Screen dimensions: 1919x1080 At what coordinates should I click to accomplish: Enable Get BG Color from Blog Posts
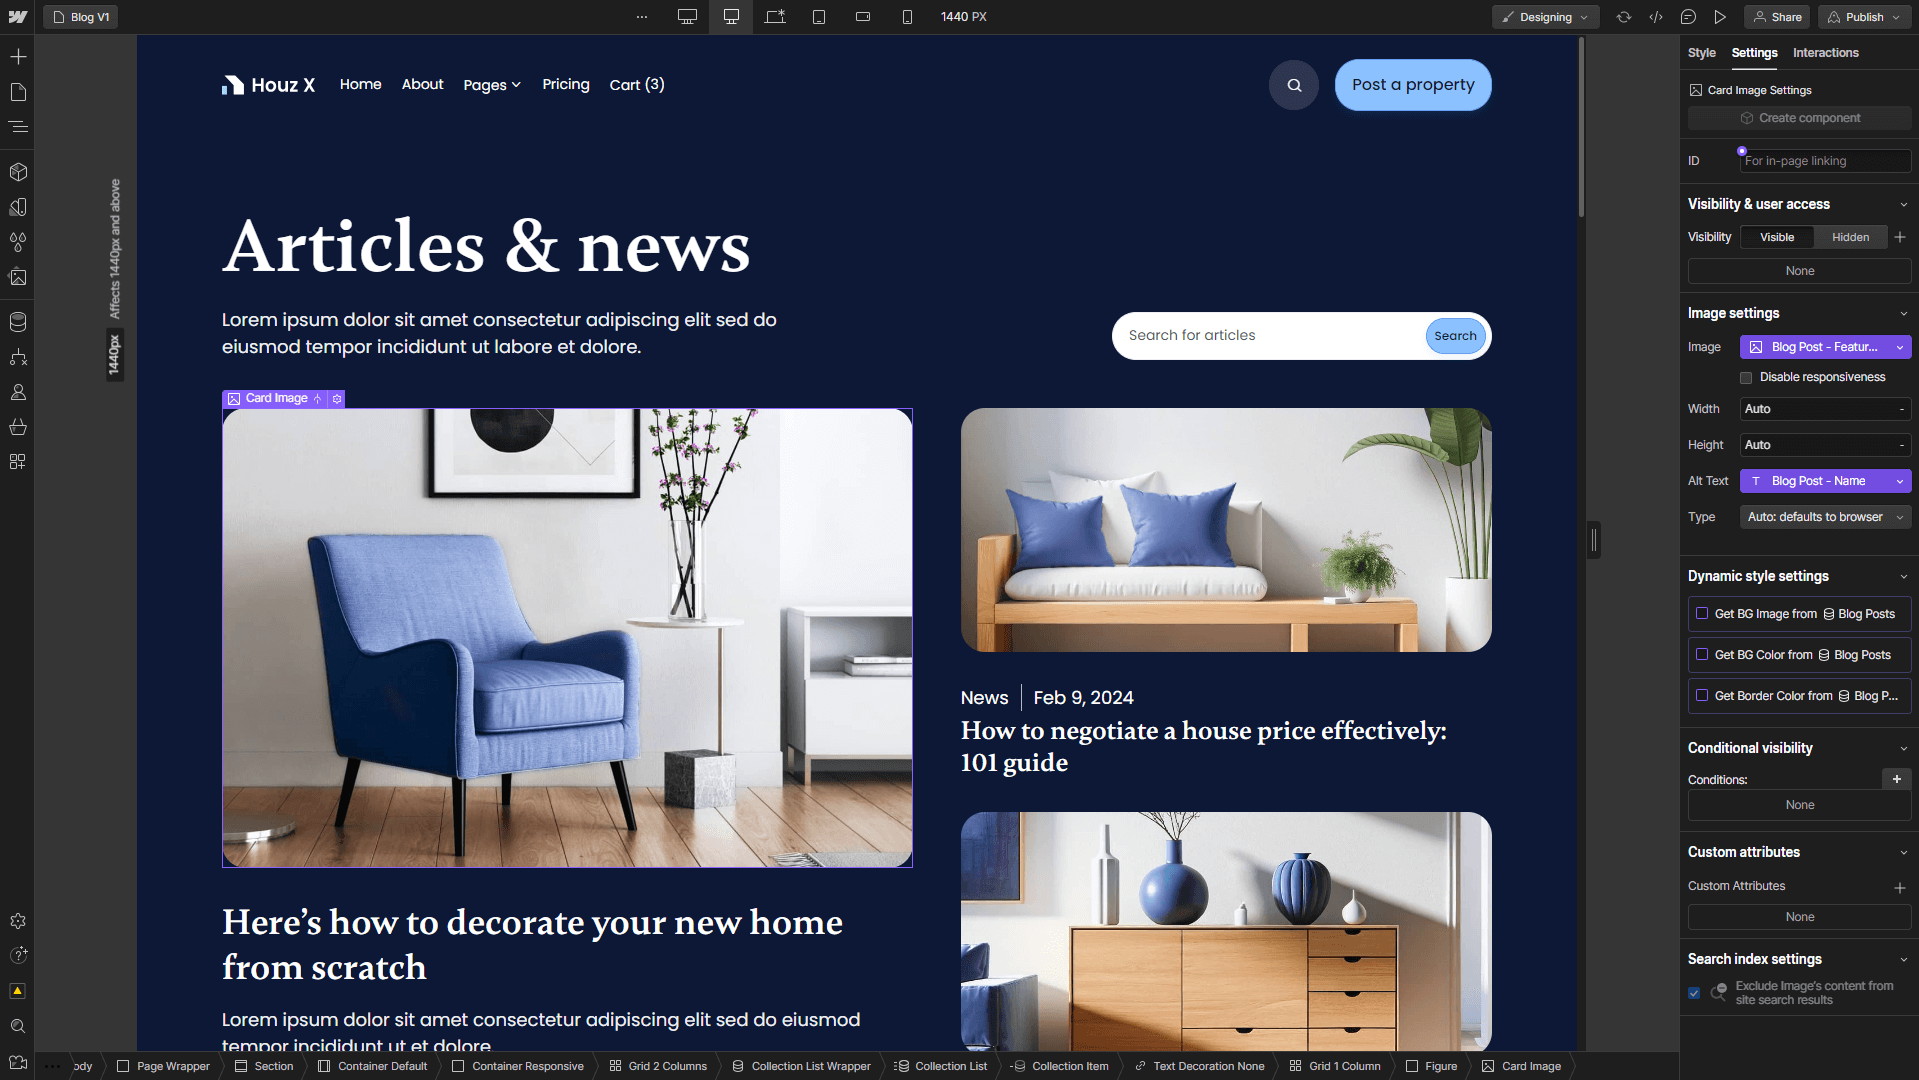tap(1702, 654)
